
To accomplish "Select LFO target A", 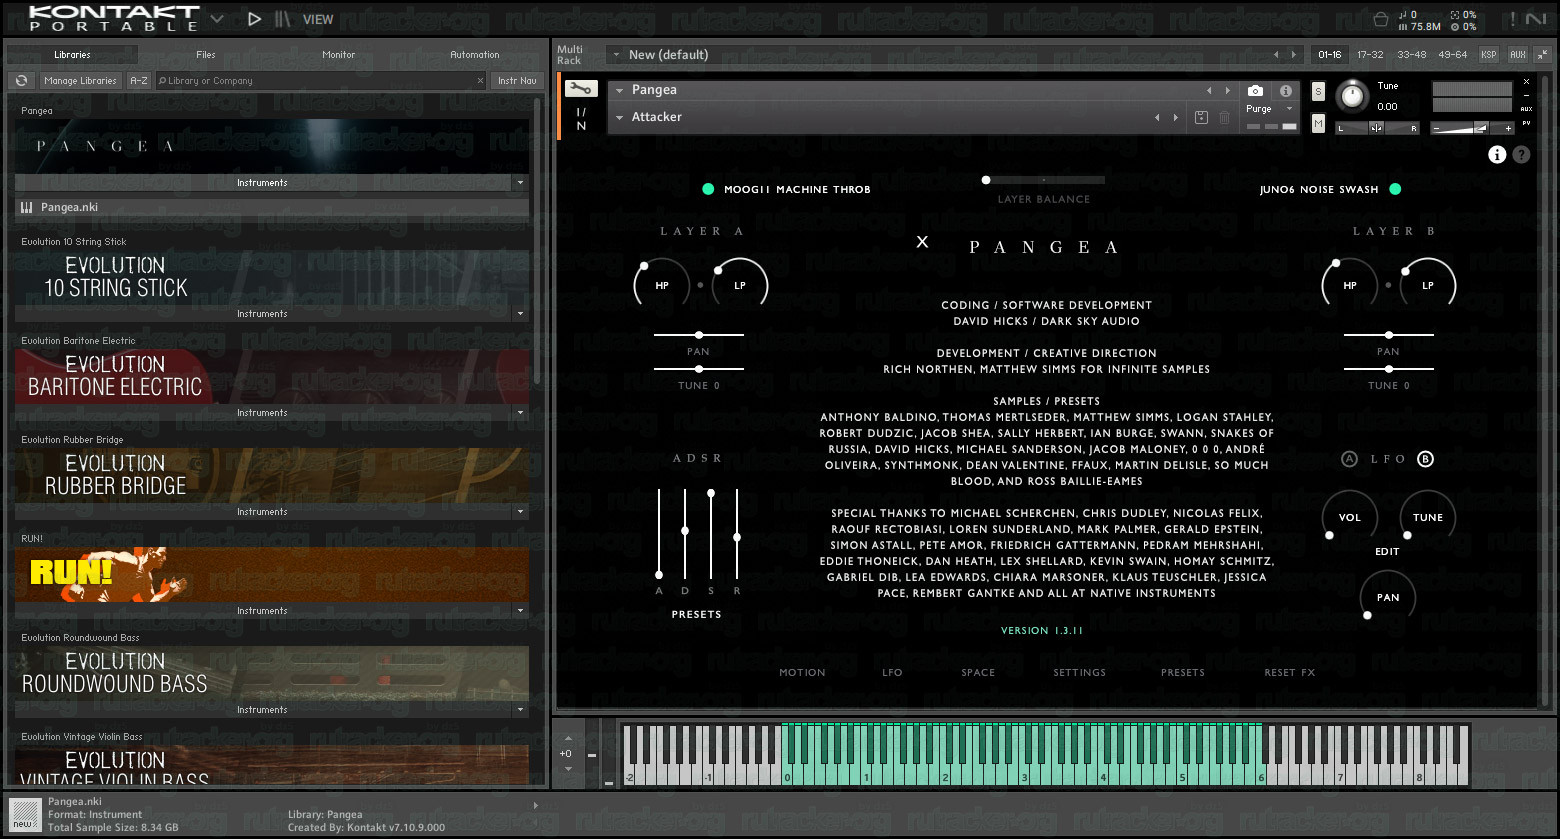I will click(1349, 459).
